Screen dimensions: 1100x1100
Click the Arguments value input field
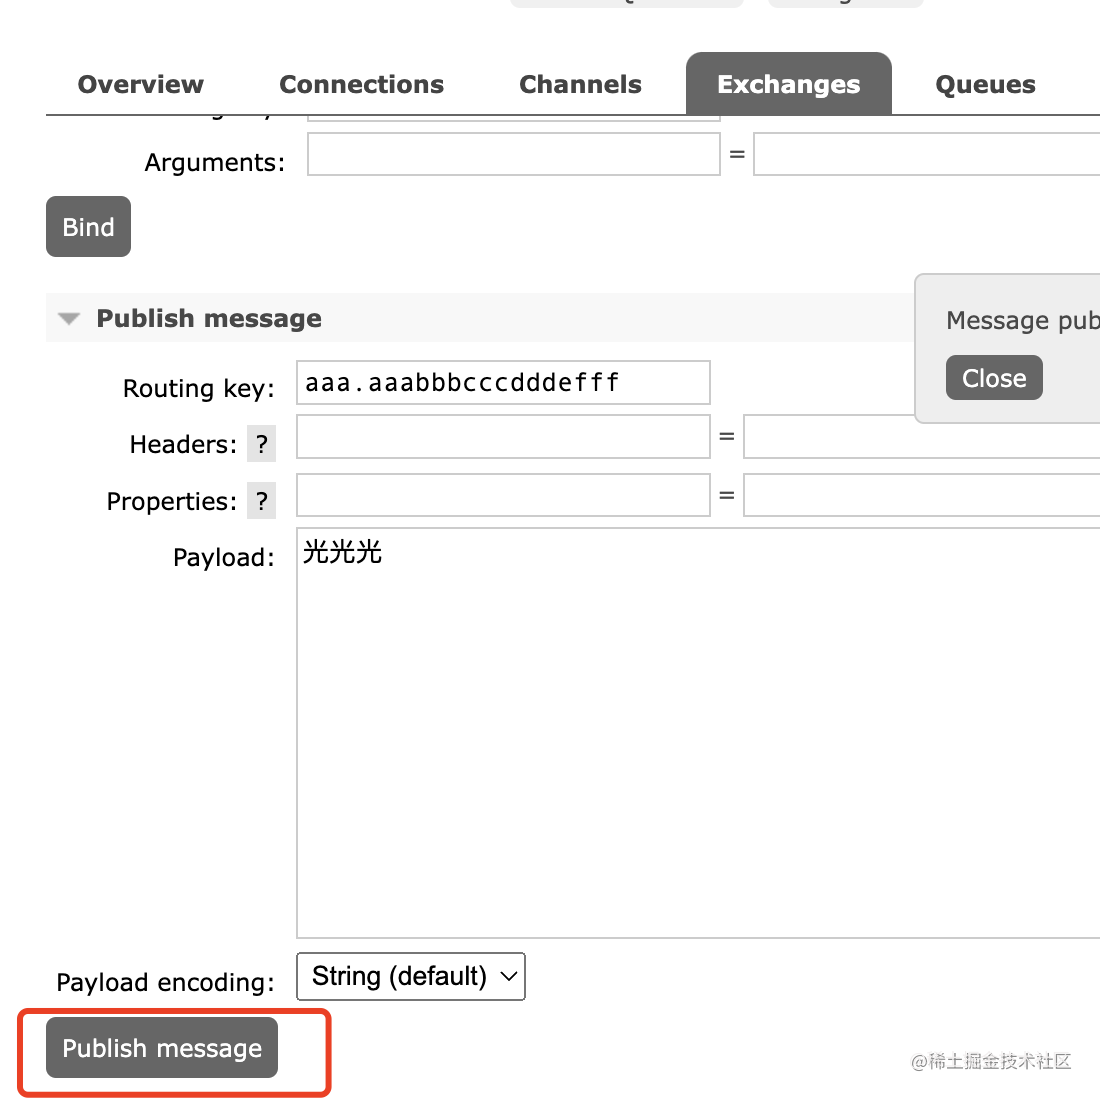pos(925,155)
